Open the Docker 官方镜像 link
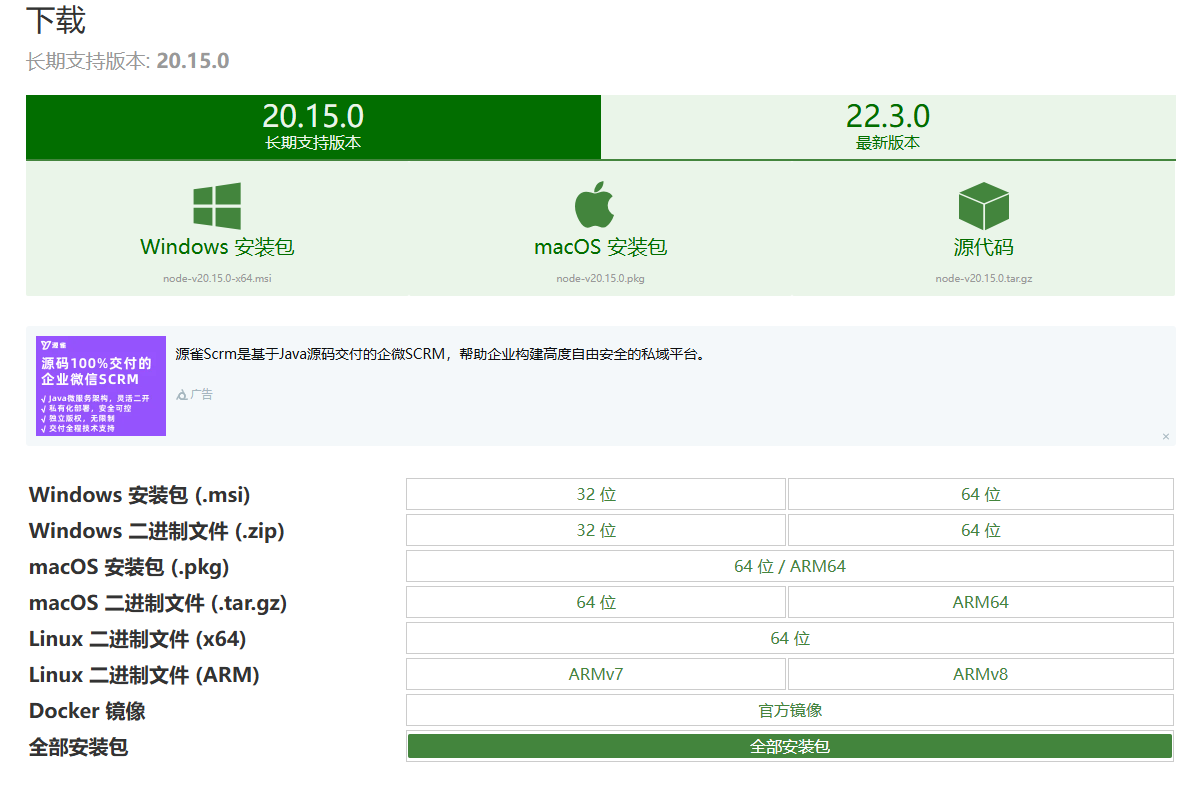This screenshot has width=1190, height=789. click(x=788, y=709)
